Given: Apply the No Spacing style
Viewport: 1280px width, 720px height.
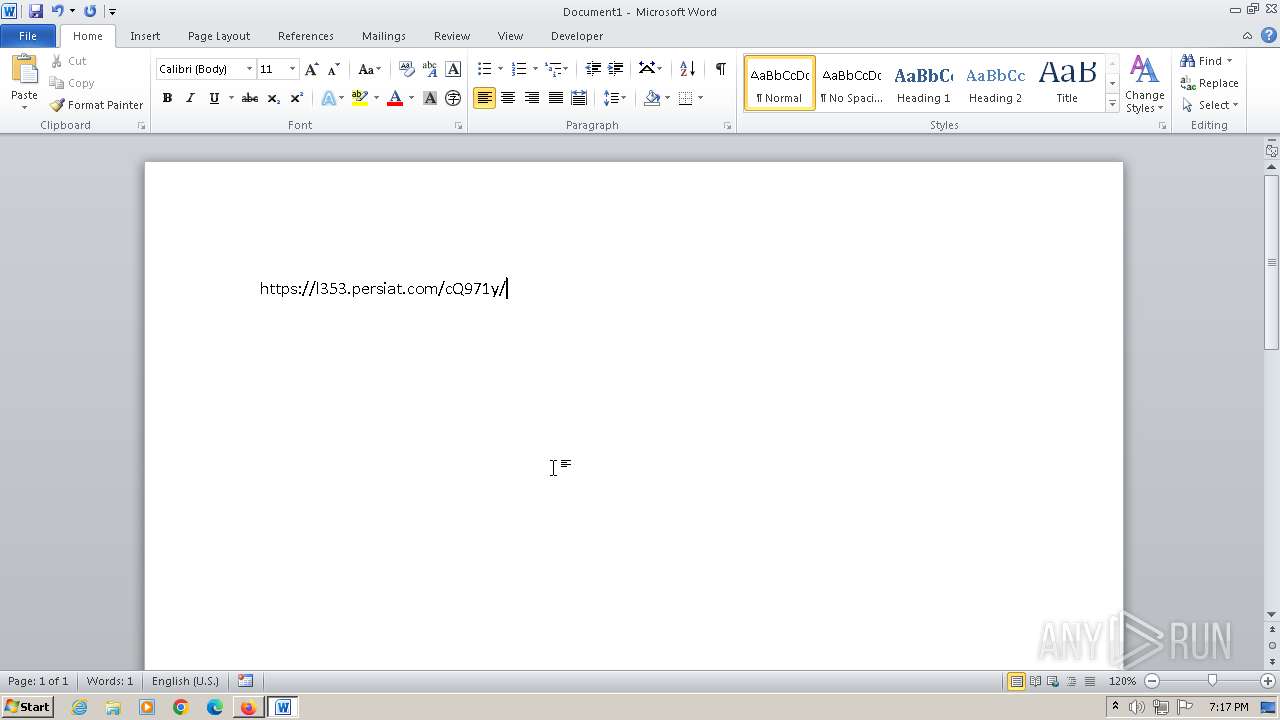Looking at the screenshot, I should coord(851,83).
